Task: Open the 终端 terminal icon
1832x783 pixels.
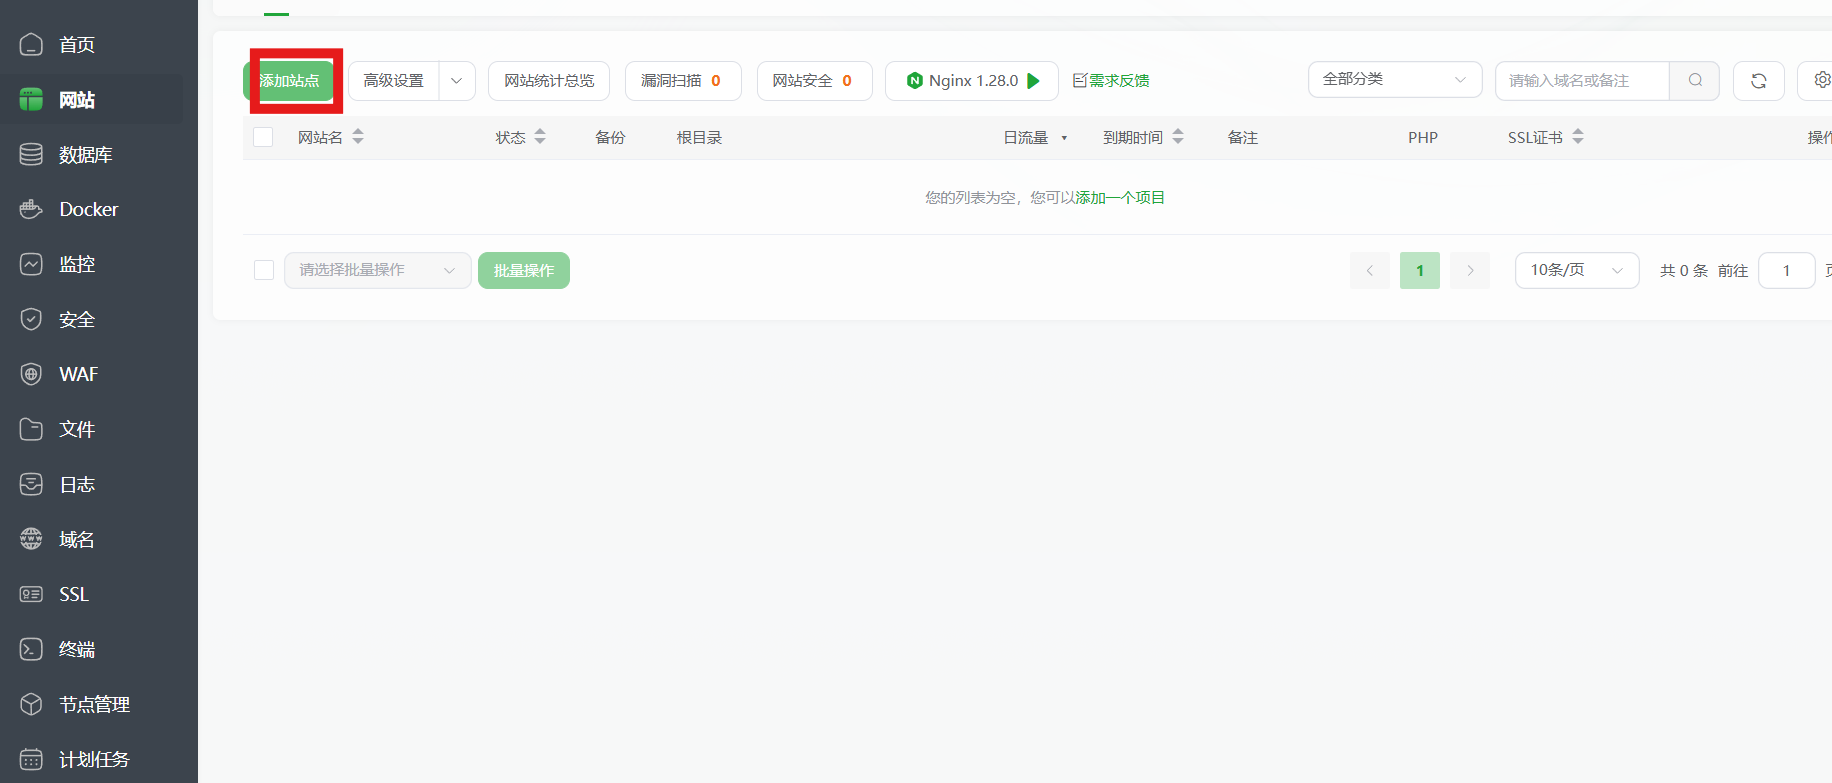Action: point(31,649)
